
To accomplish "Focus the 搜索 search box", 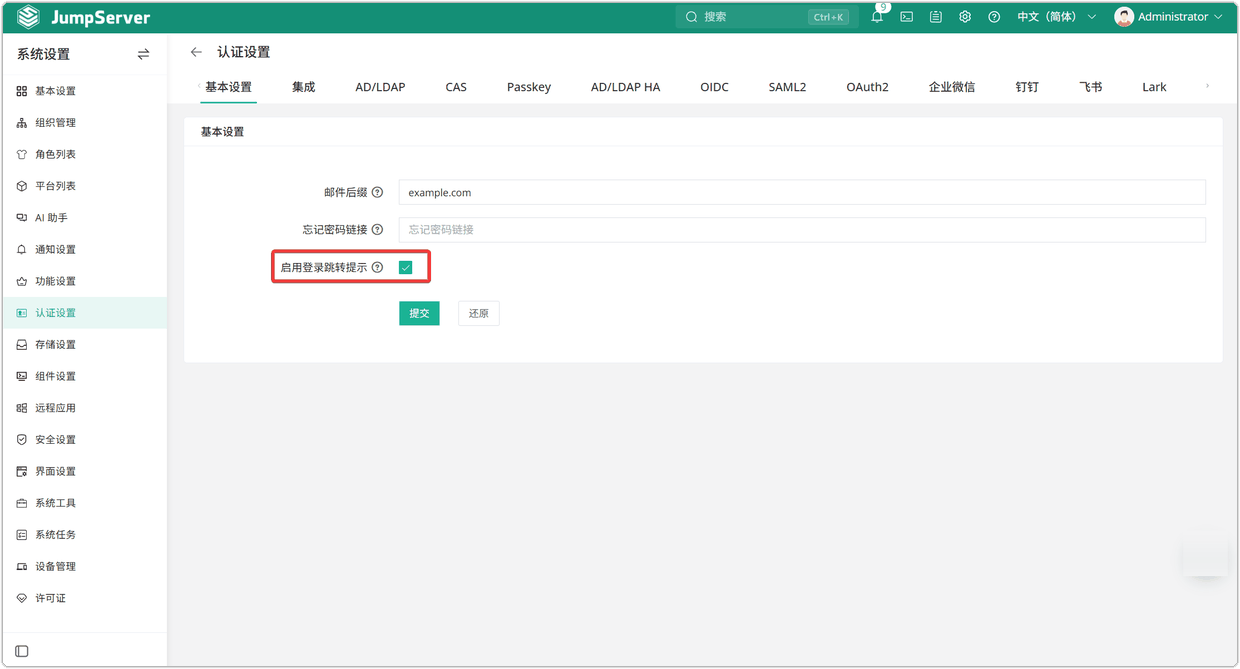I will click(765, 17).
